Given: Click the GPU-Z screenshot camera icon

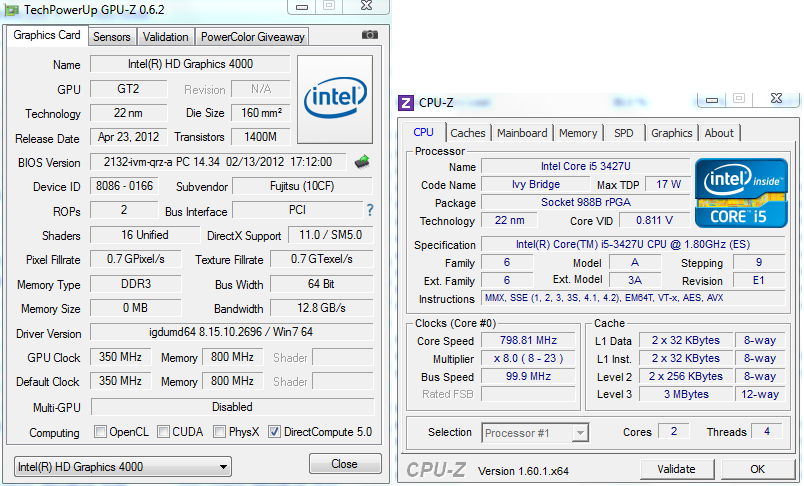Looking at the screenshot, I should tap(370, 35).
